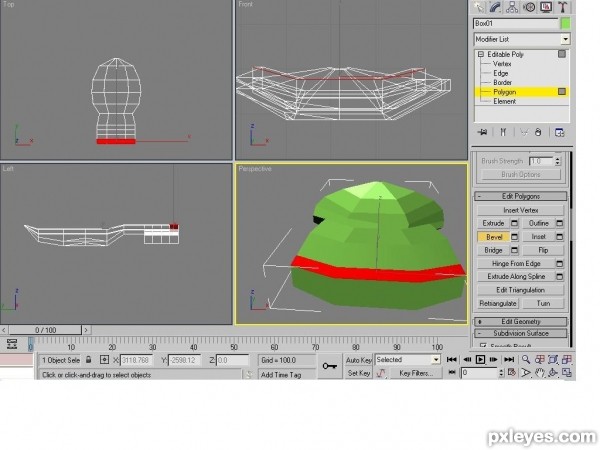Open Time Configuration icon
600x450 pixels.
tap(511, 372)
